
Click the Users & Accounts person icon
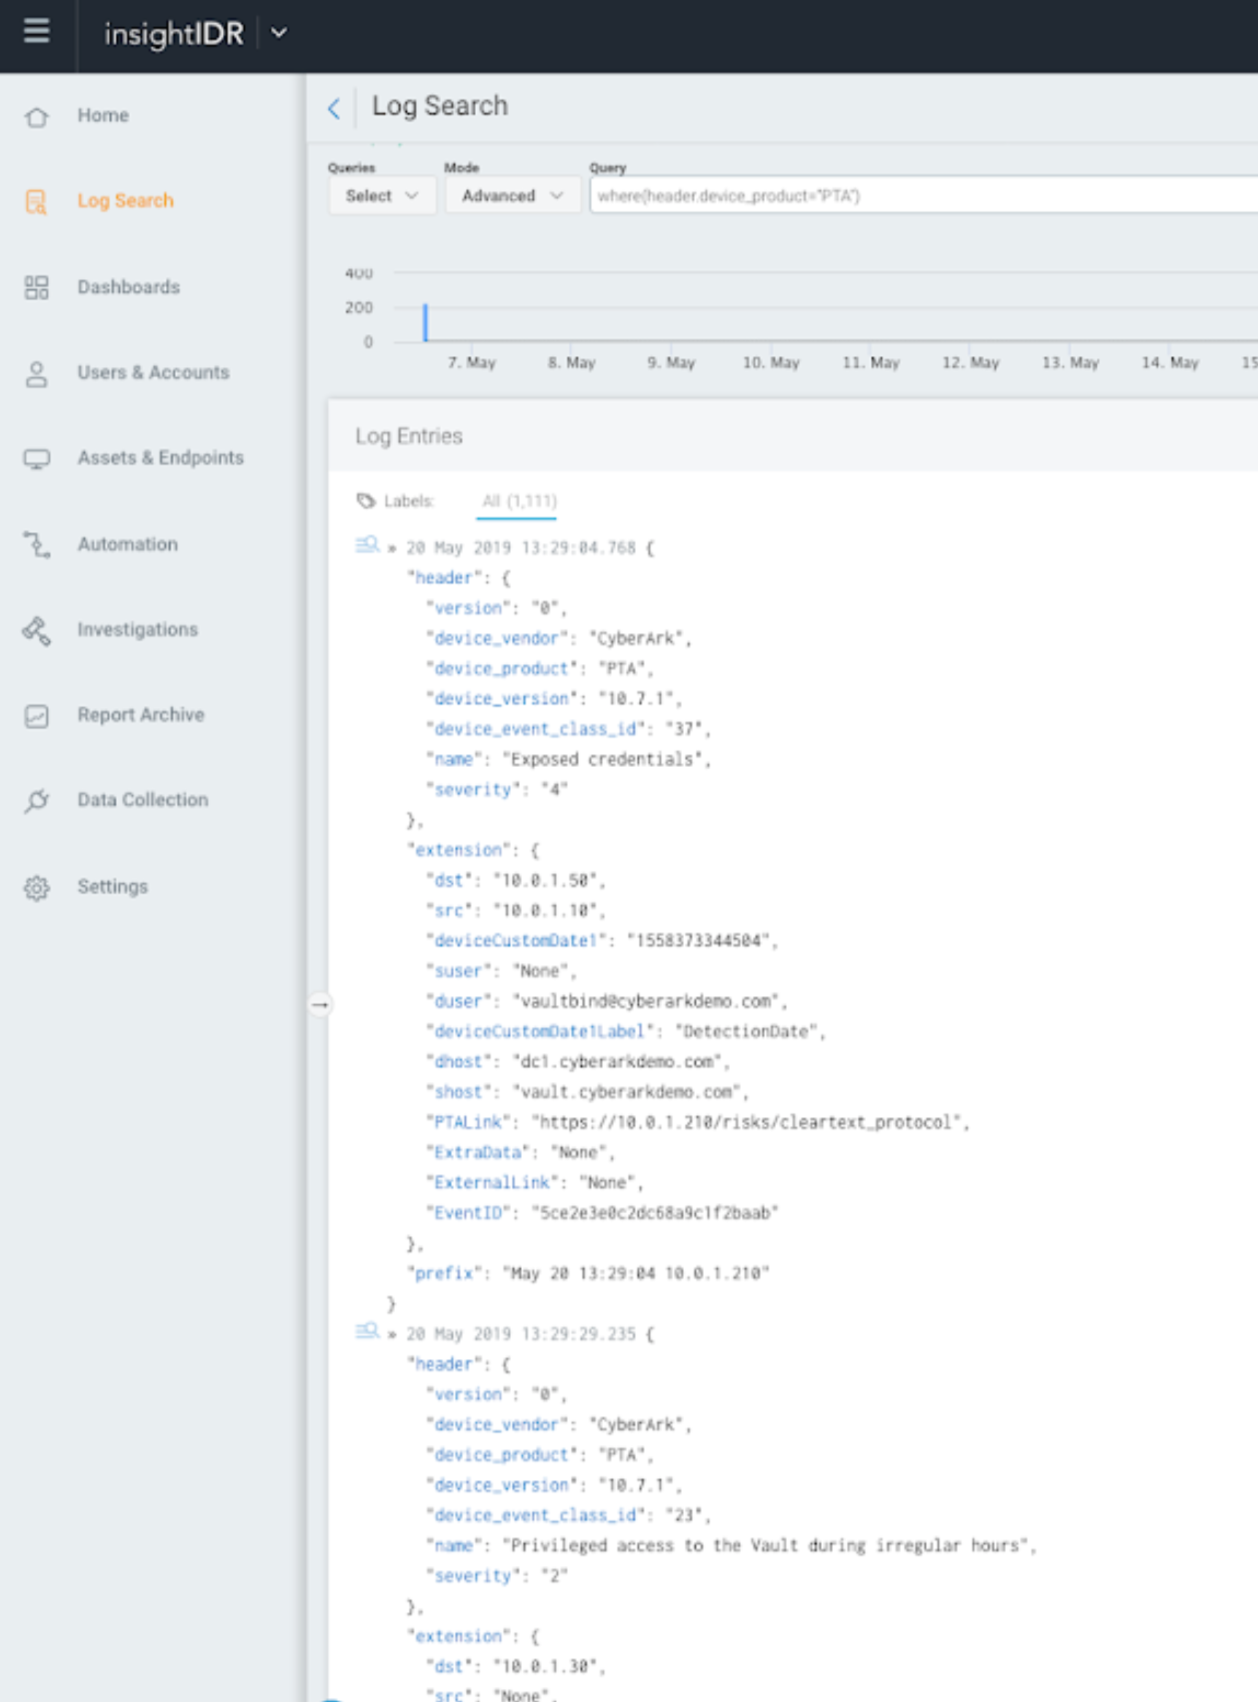point(37,373)
